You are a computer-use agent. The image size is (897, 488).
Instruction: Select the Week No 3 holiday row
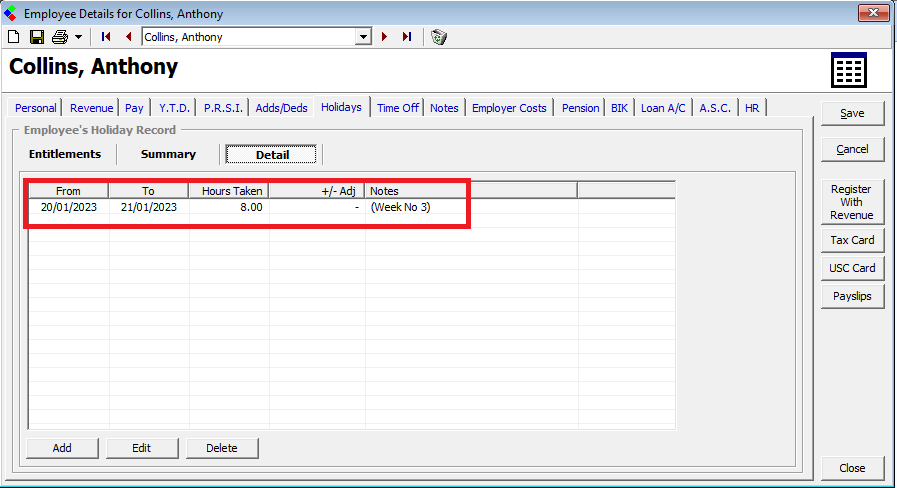pos(250,207)
